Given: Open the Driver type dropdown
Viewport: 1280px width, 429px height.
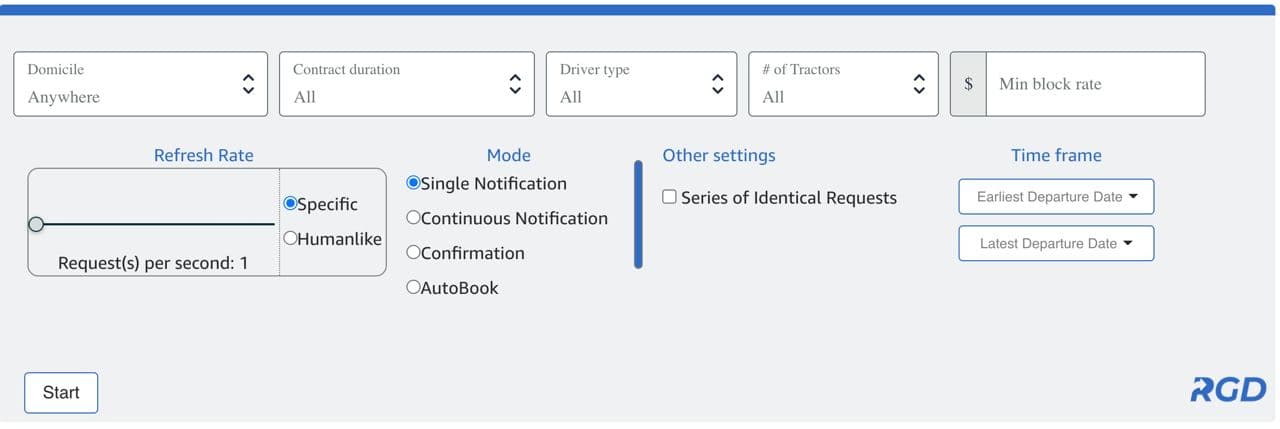Looking at the screenshot, I should [641, 84].
